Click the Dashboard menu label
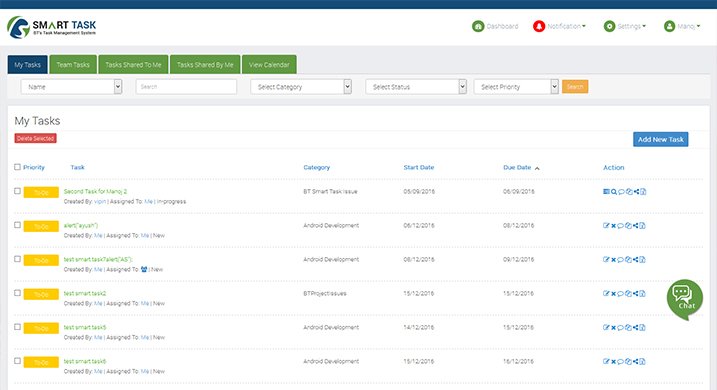 click(502, 26)
